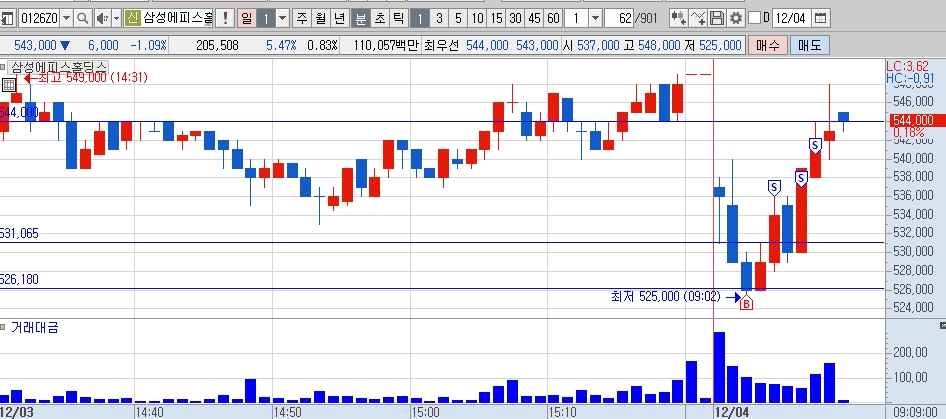The image size is (946, 419).
Task: Toggle the D checkbox beside date field
Action: click(x=754, y=18)
